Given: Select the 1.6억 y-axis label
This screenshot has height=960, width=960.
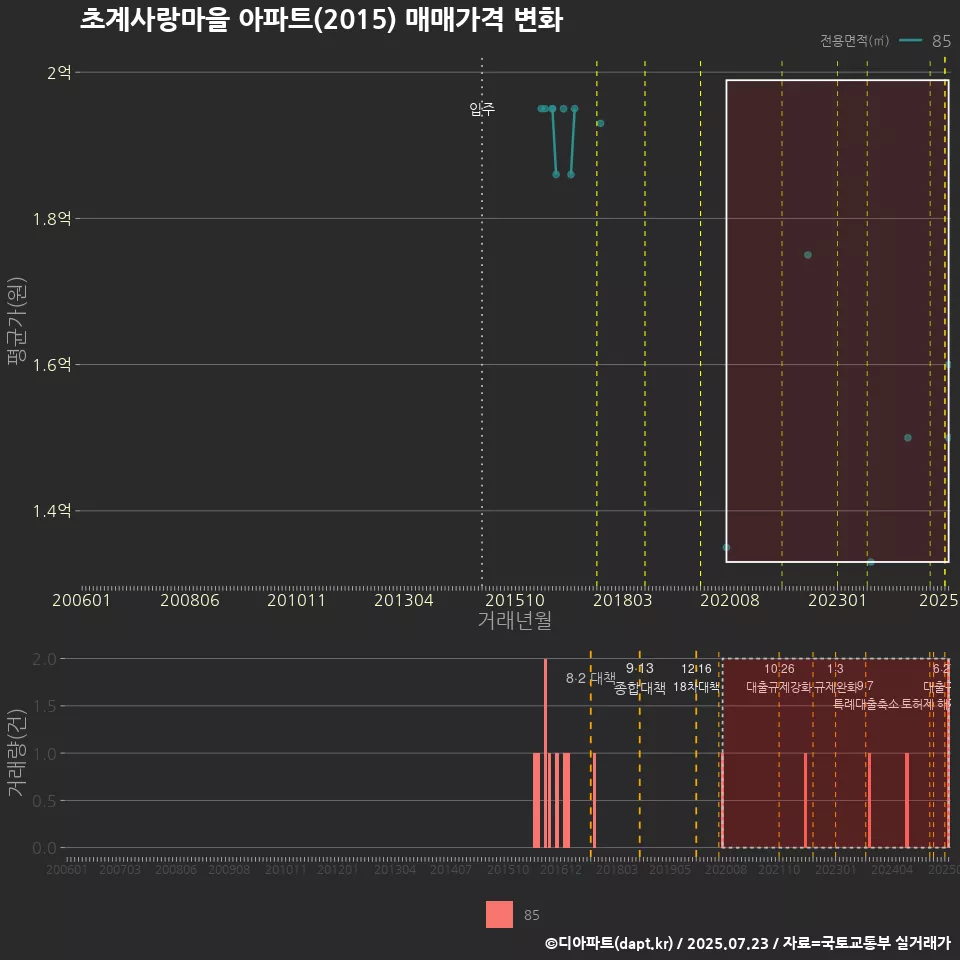Looking at the screenshot, I should point(52,365).
